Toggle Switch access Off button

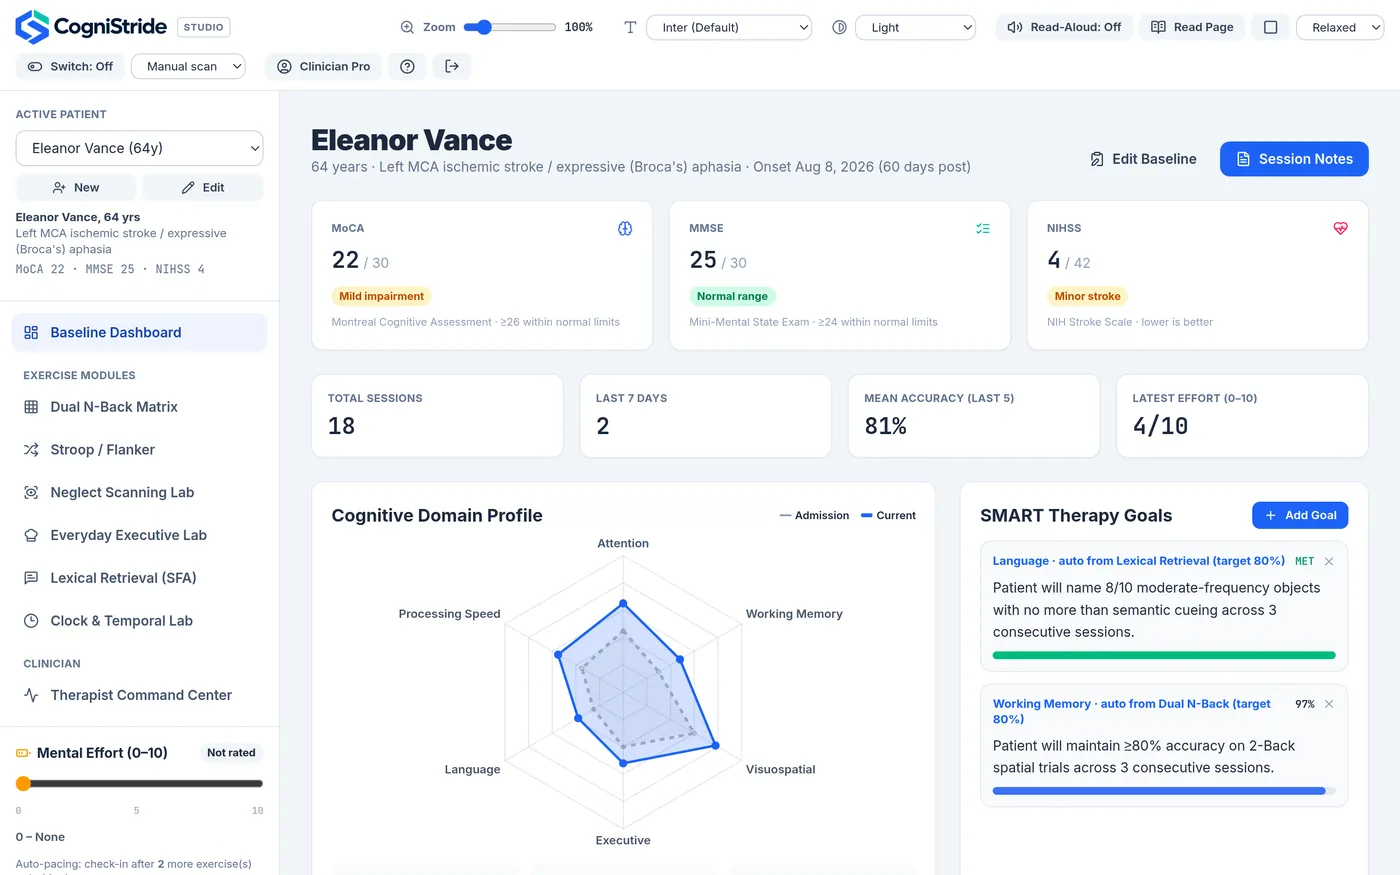click(70, 66)
